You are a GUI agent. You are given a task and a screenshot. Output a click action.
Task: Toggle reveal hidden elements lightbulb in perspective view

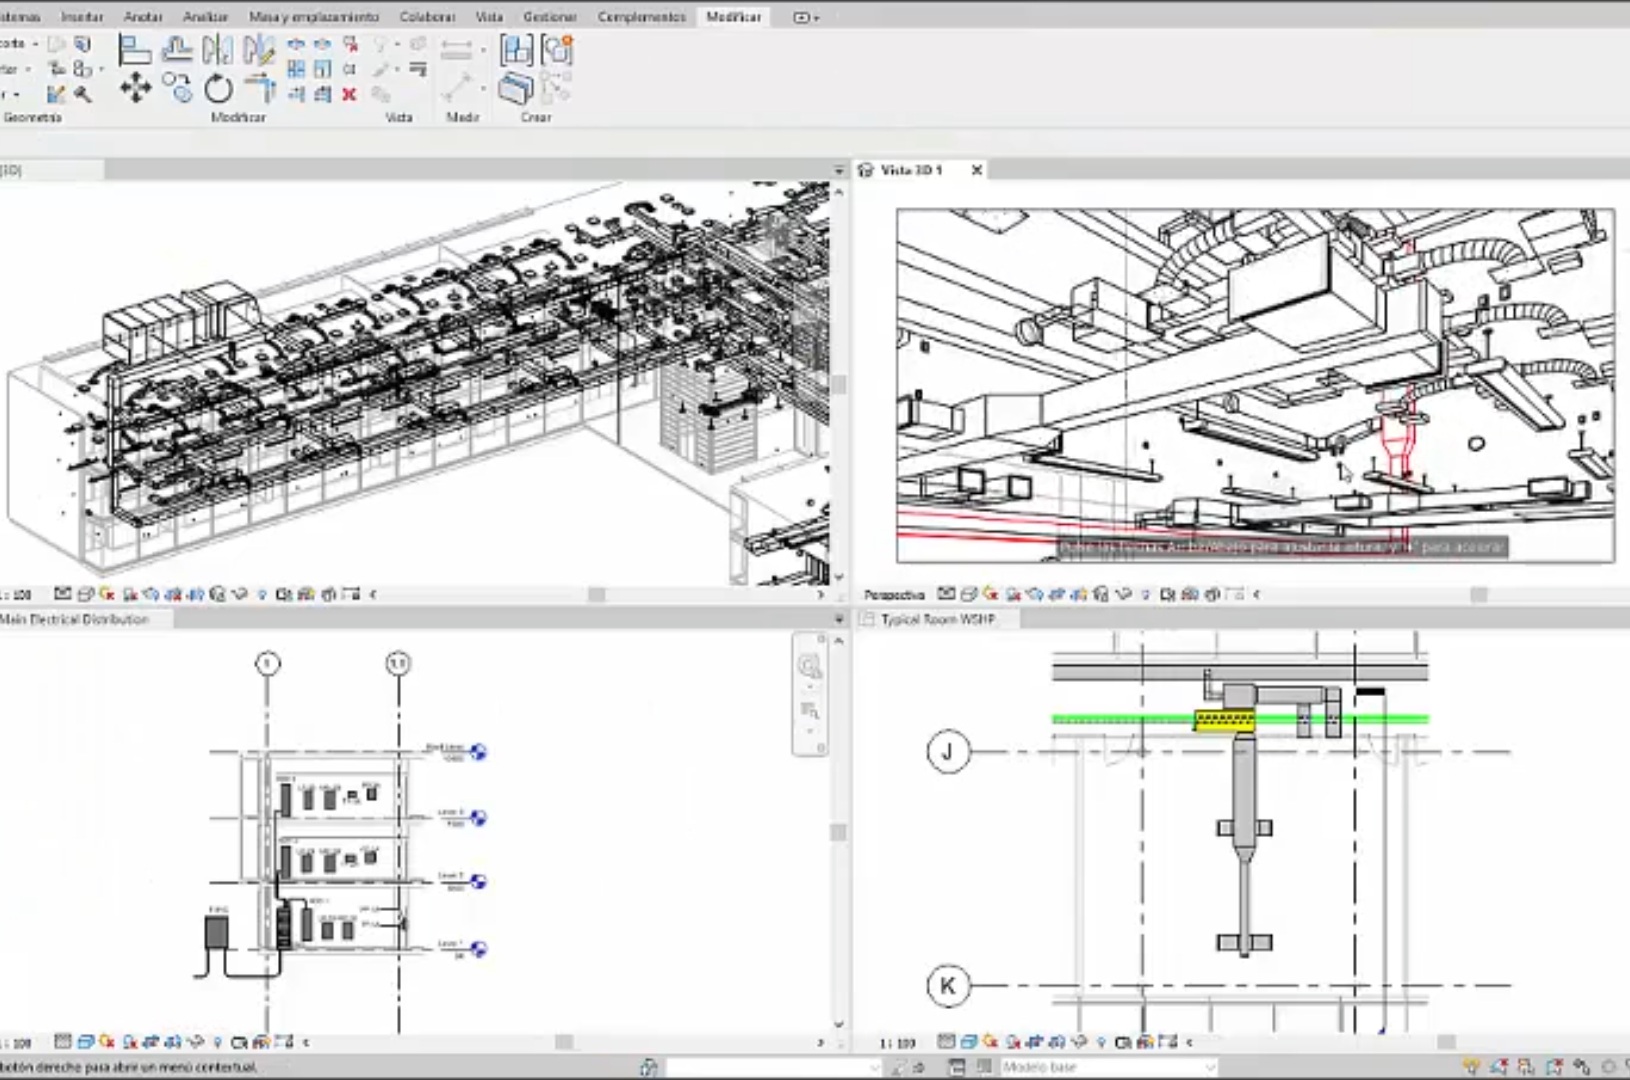pyautogui.click(x=1145, y=594)
